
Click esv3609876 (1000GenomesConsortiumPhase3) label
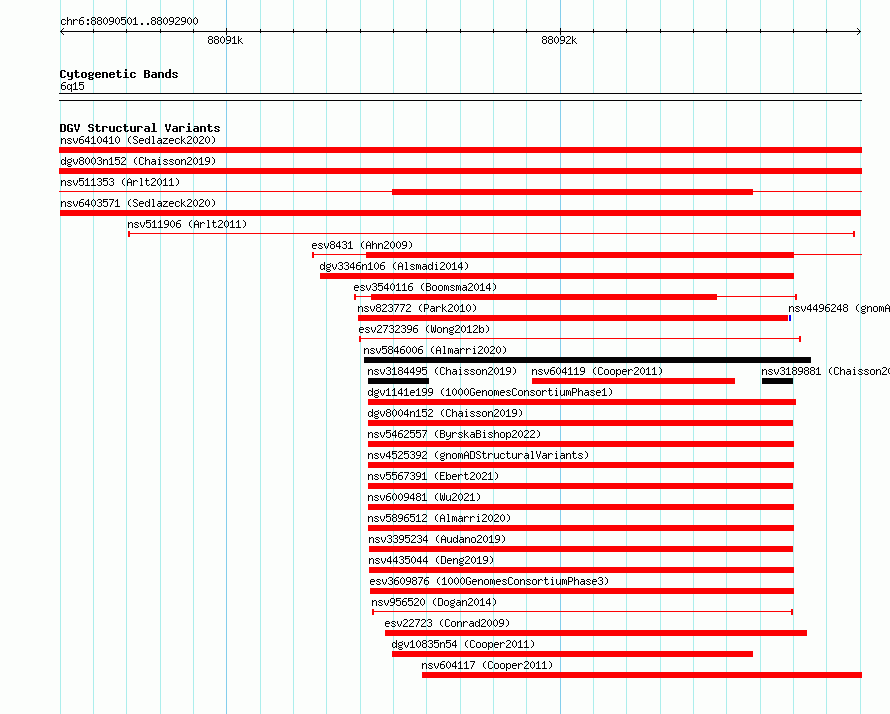pos(489,581)
